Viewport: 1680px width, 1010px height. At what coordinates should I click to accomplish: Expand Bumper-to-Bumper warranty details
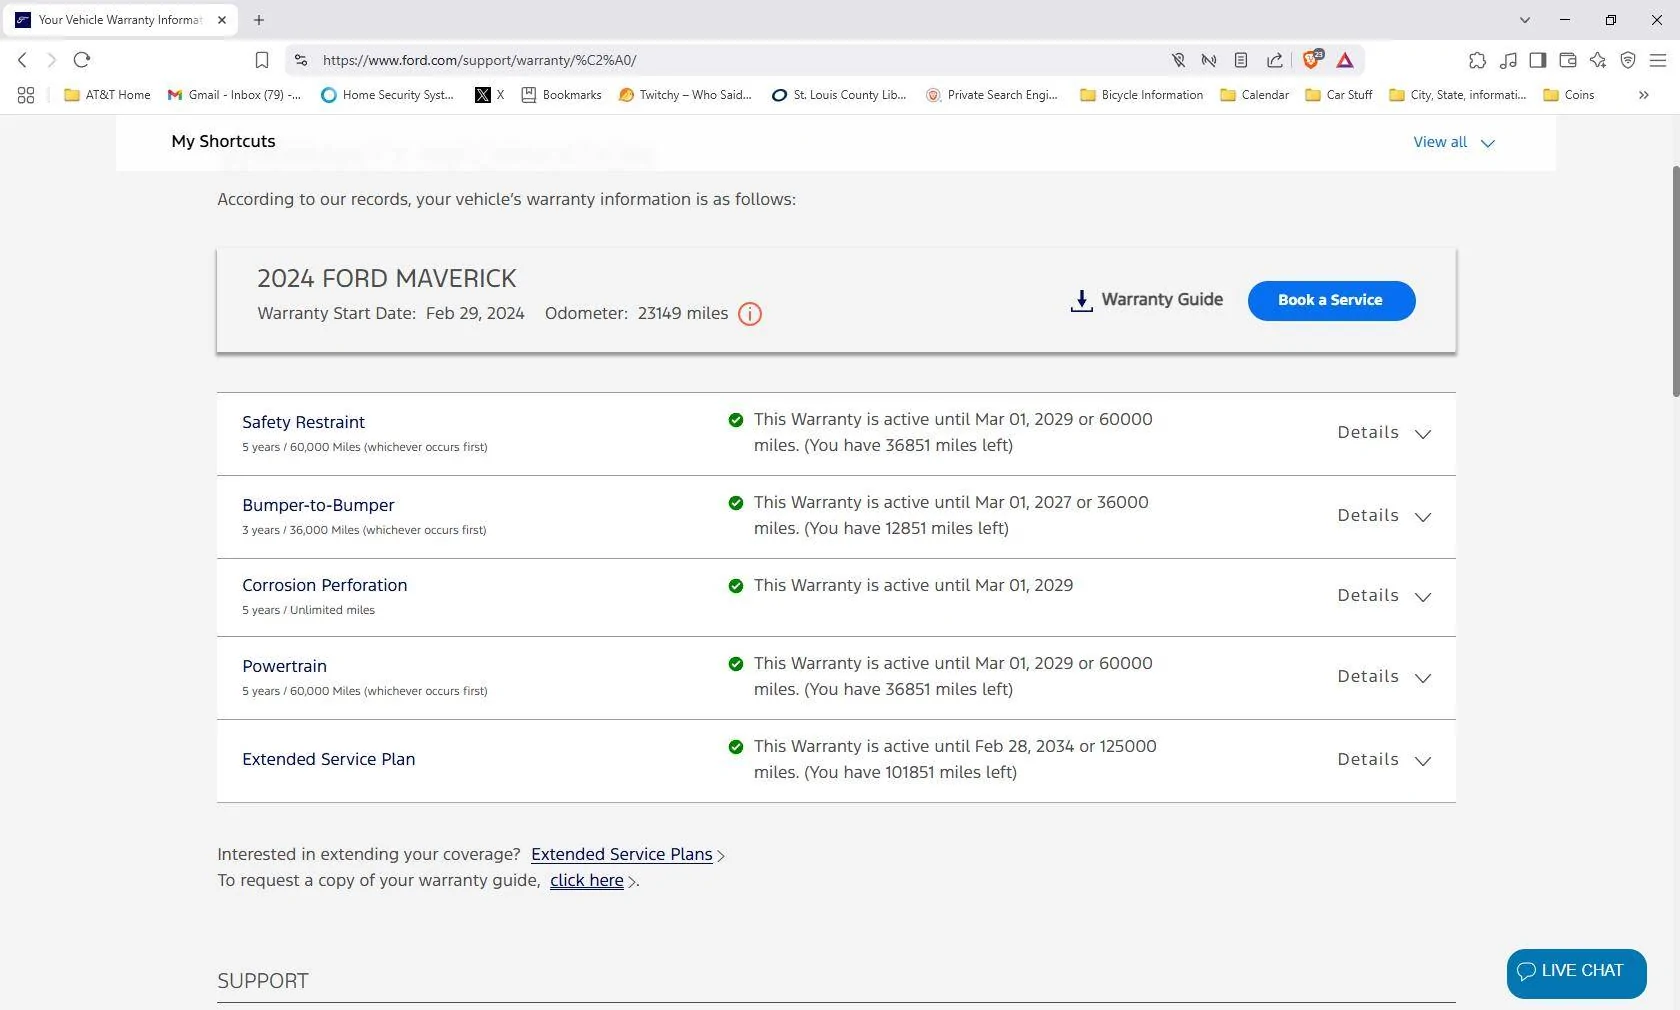1384,516
